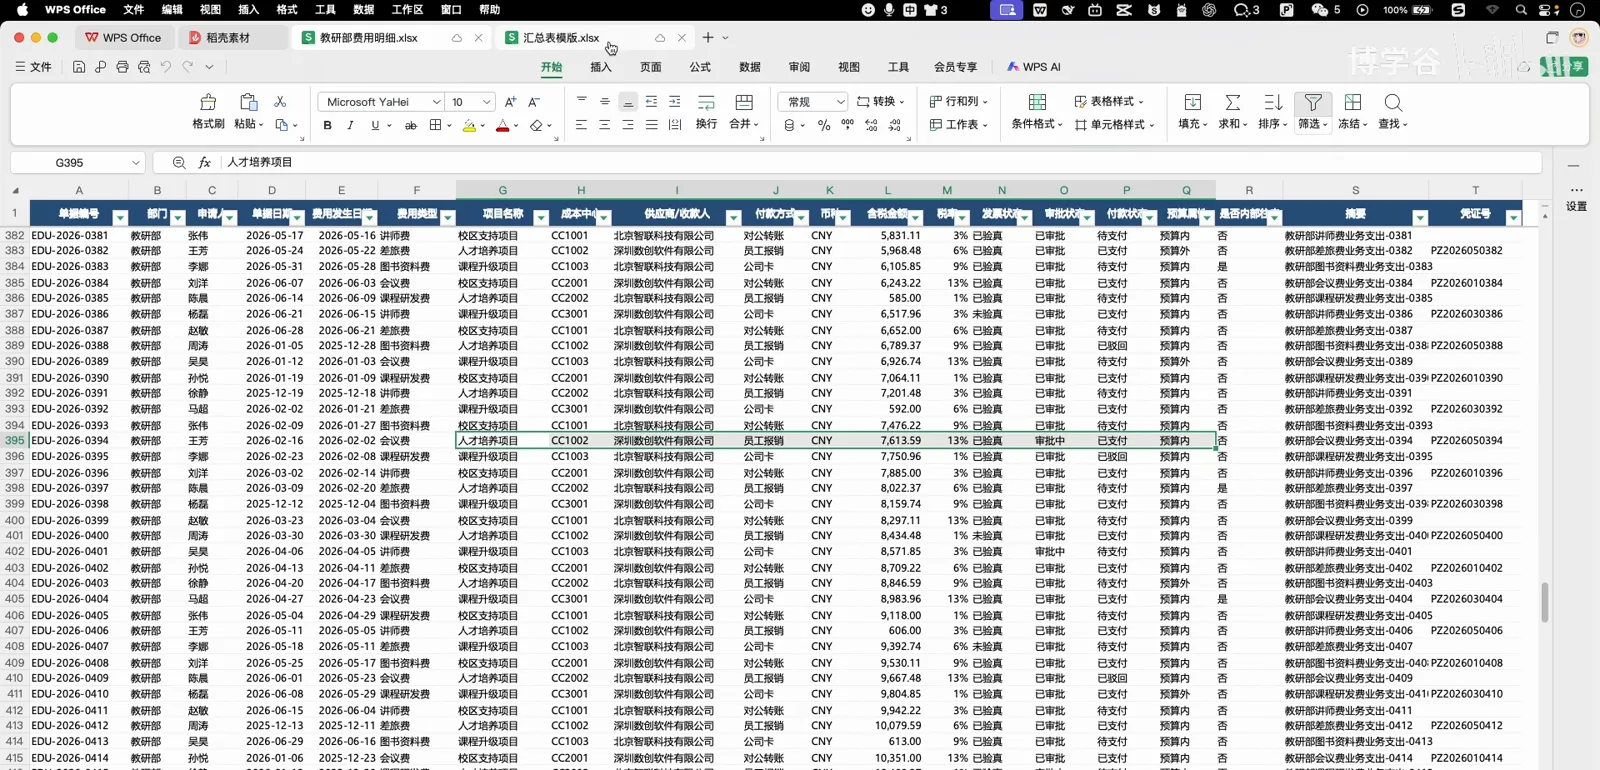1600x770 pixels.
Task: Increase font size with A+ icon
Action: pyautogui.click(x=511, y=102)
